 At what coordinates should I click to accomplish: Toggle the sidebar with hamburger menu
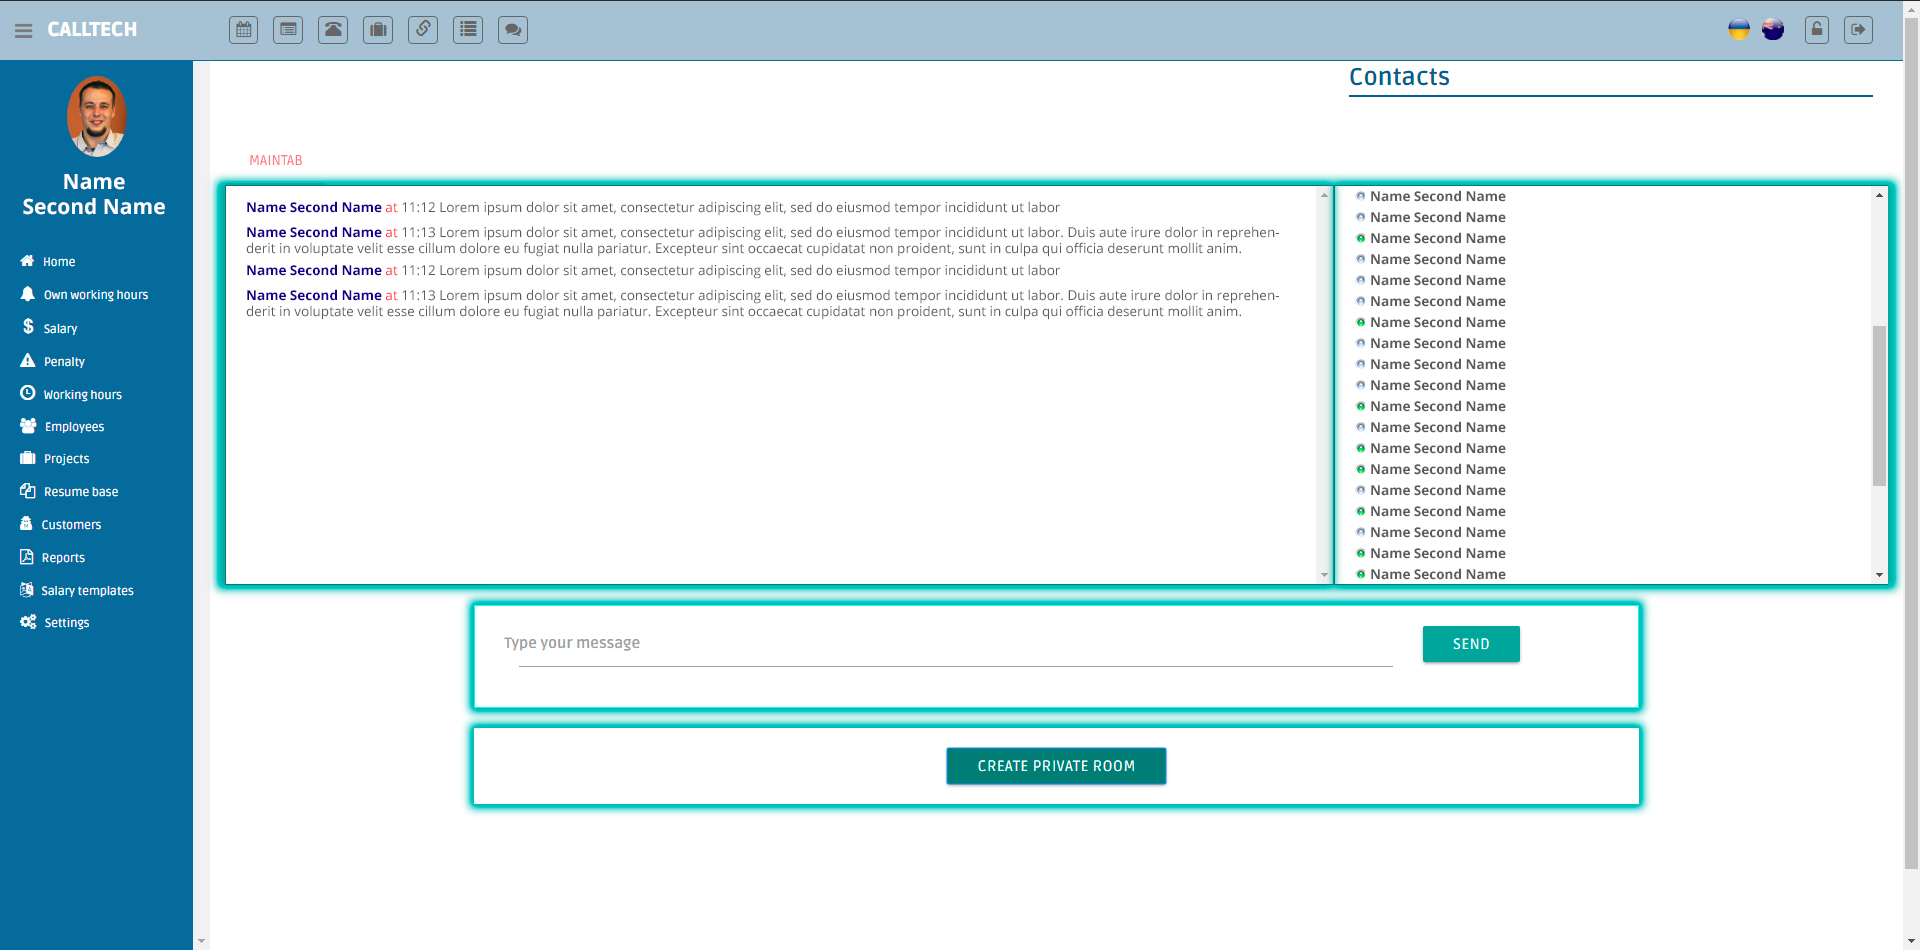tap(24, 31)
